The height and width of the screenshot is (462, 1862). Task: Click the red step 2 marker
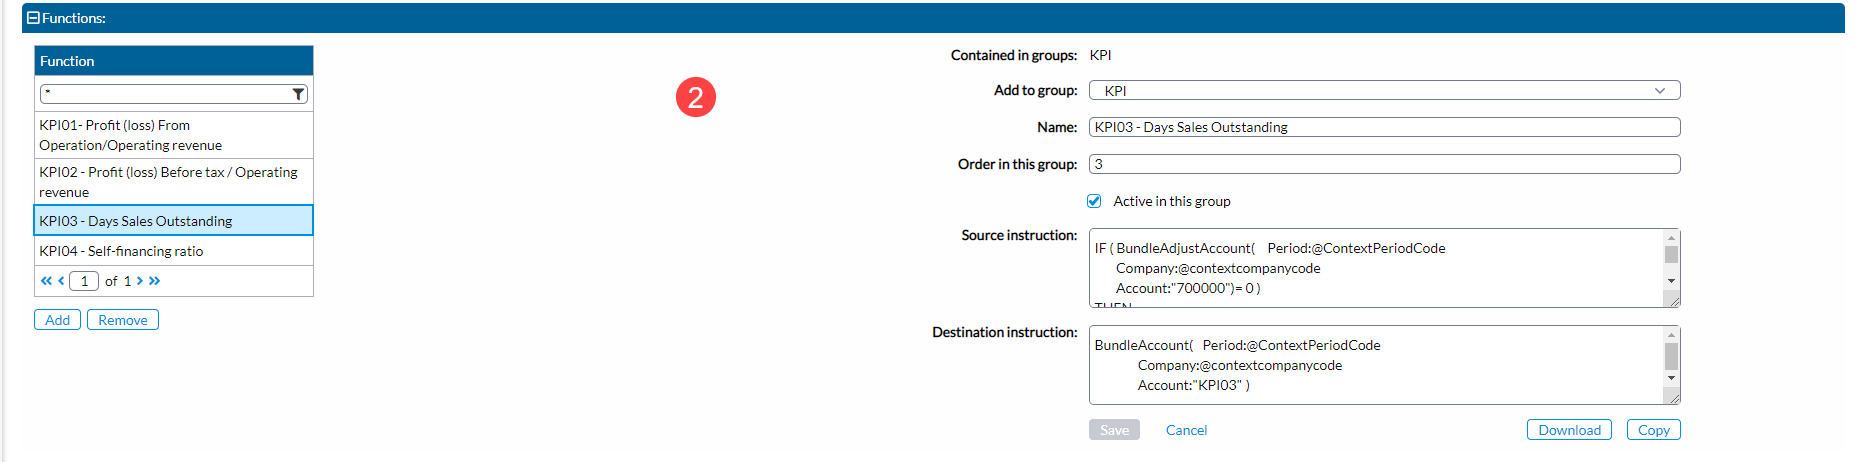[695, 97]
